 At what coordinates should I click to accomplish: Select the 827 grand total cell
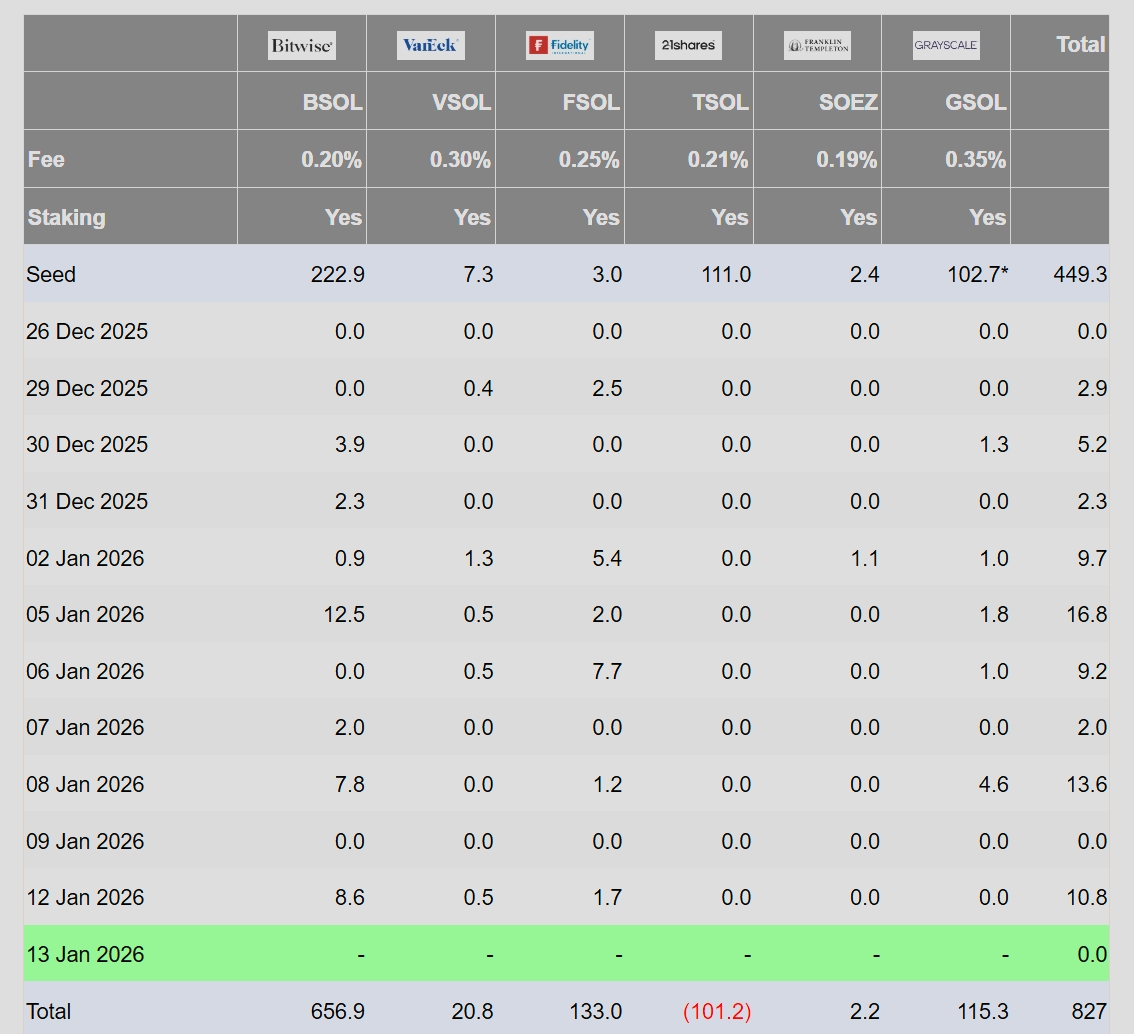click(1089, 1011)
